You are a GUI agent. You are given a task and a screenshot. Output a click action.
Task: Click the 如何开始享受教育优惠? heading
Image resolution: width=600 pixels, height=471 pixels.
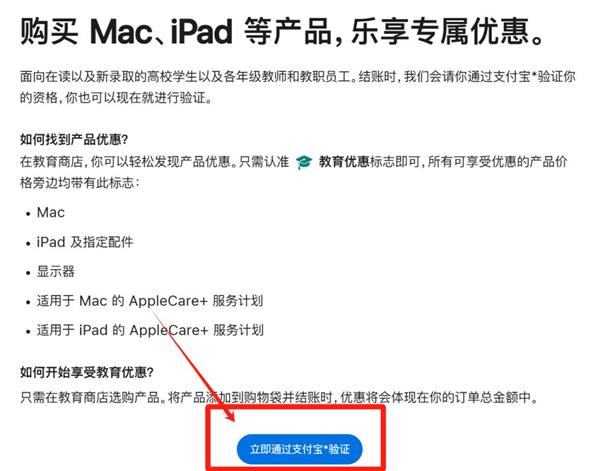coord(87,372)
